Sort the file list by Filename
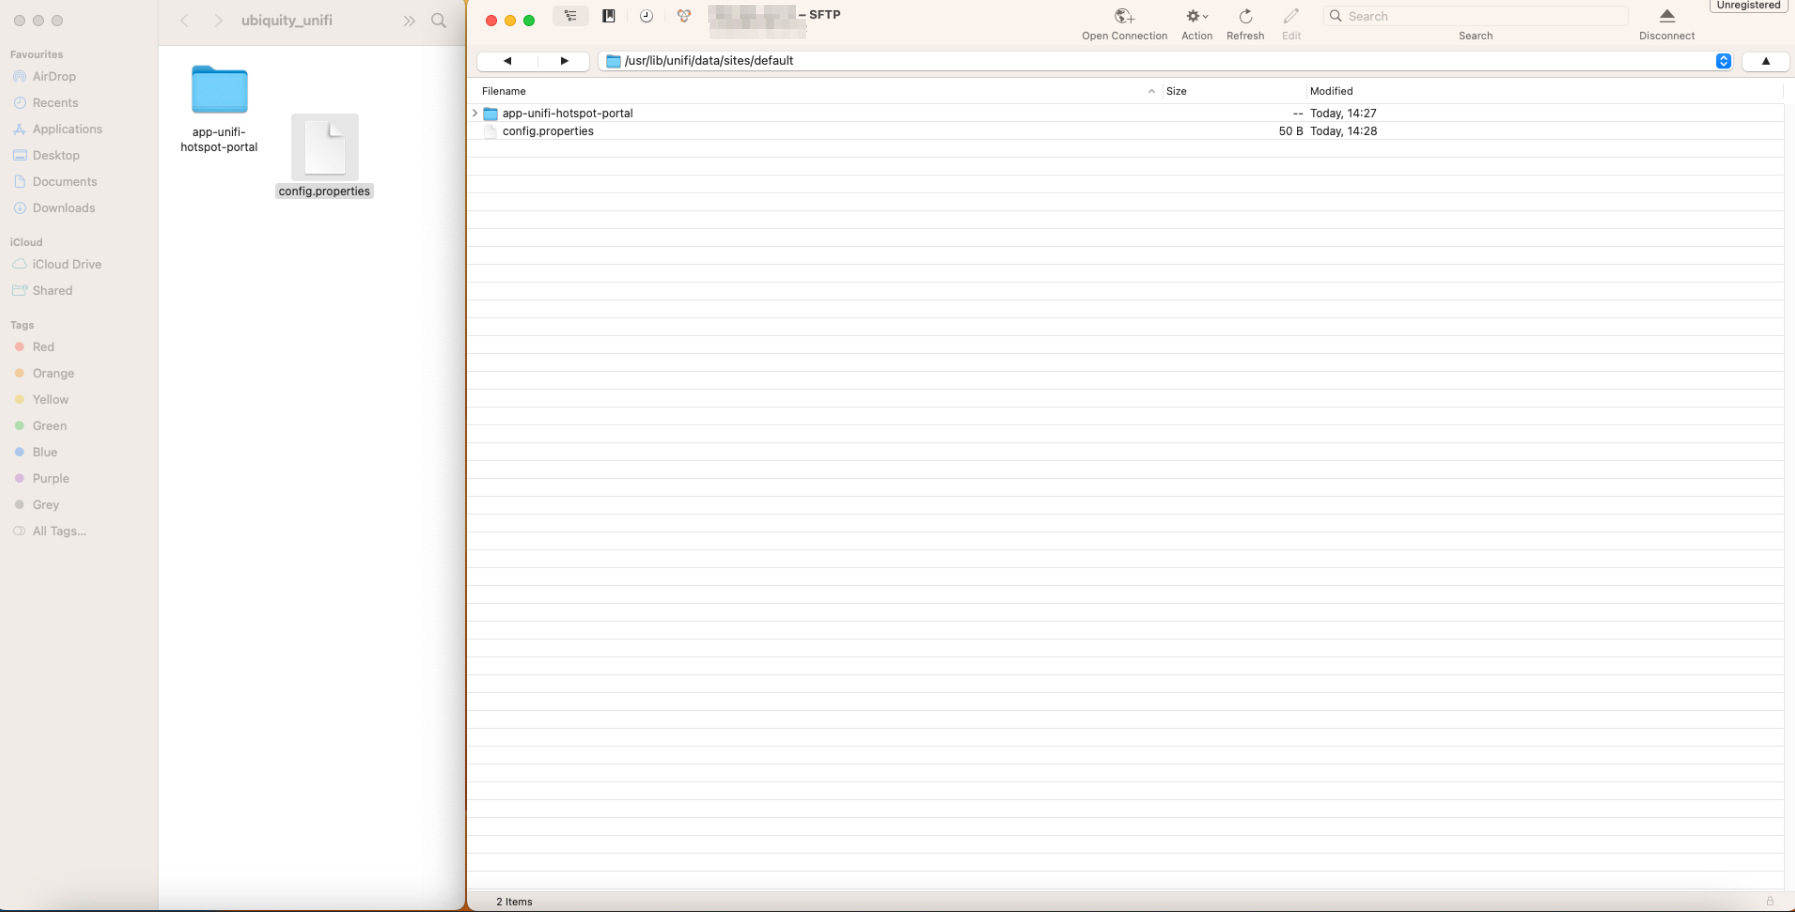1795x912 pixels. (504, 91)
